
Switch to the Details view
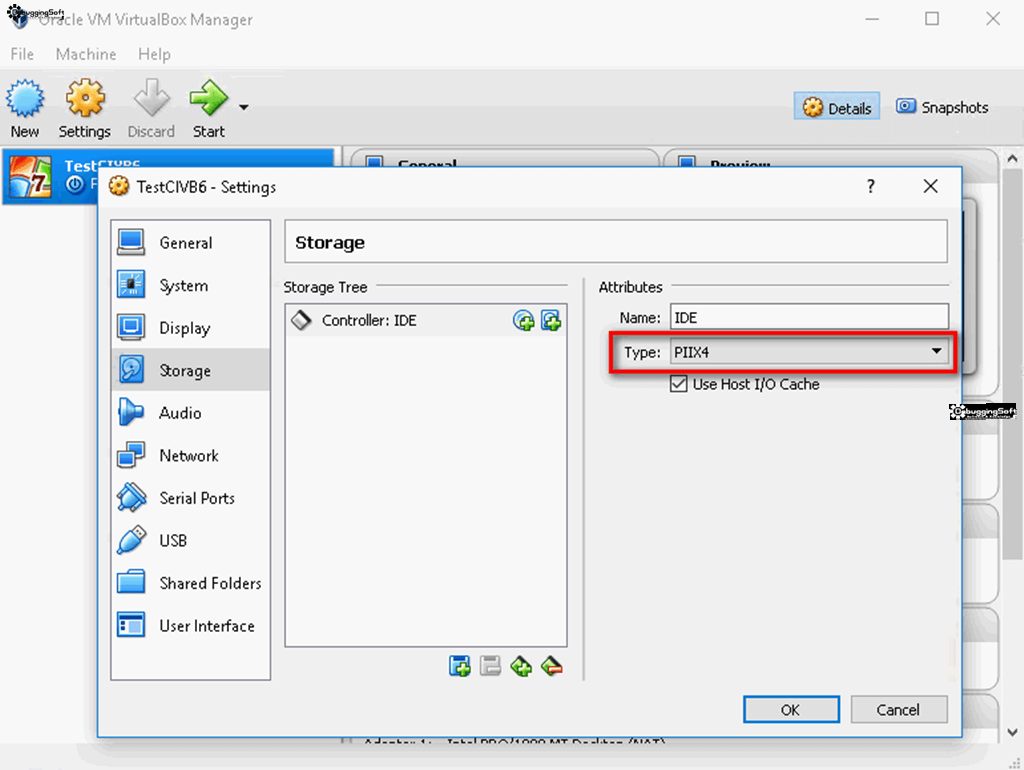(x=837, y=107)
